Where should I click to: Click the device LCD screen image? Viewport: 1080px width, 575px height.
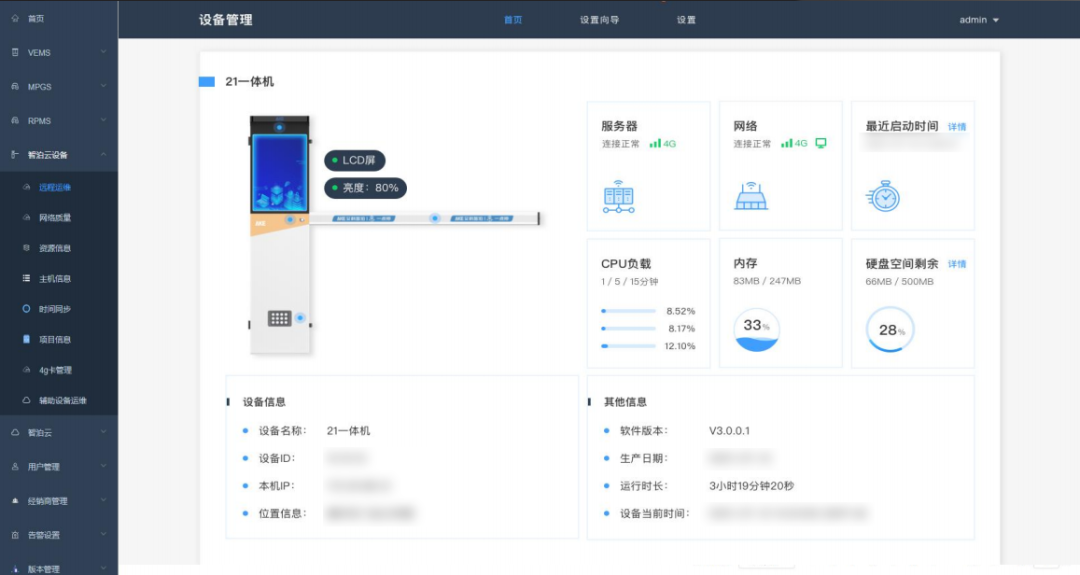pos(280,173)
